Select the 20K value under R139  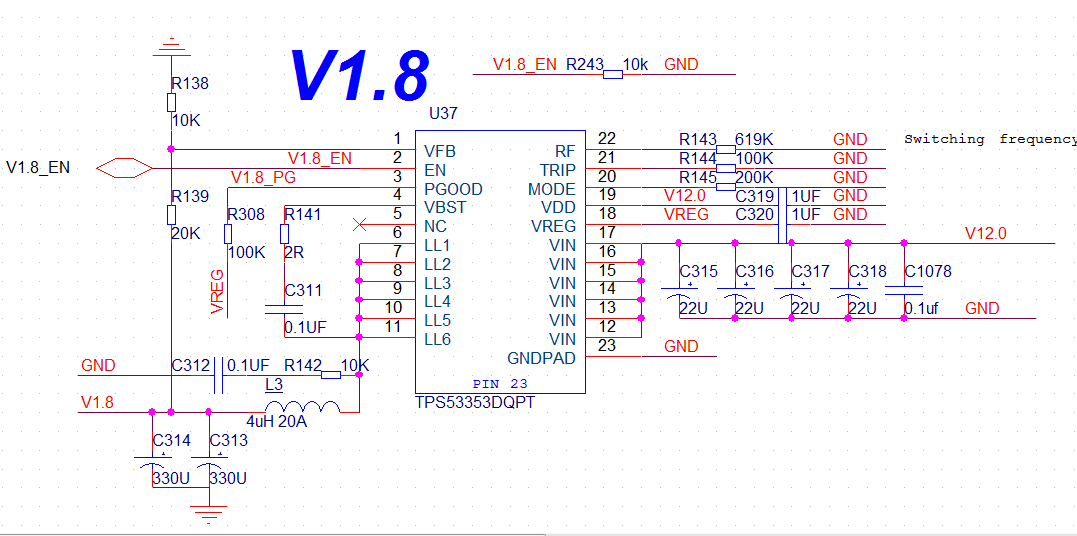click(185, 234)
